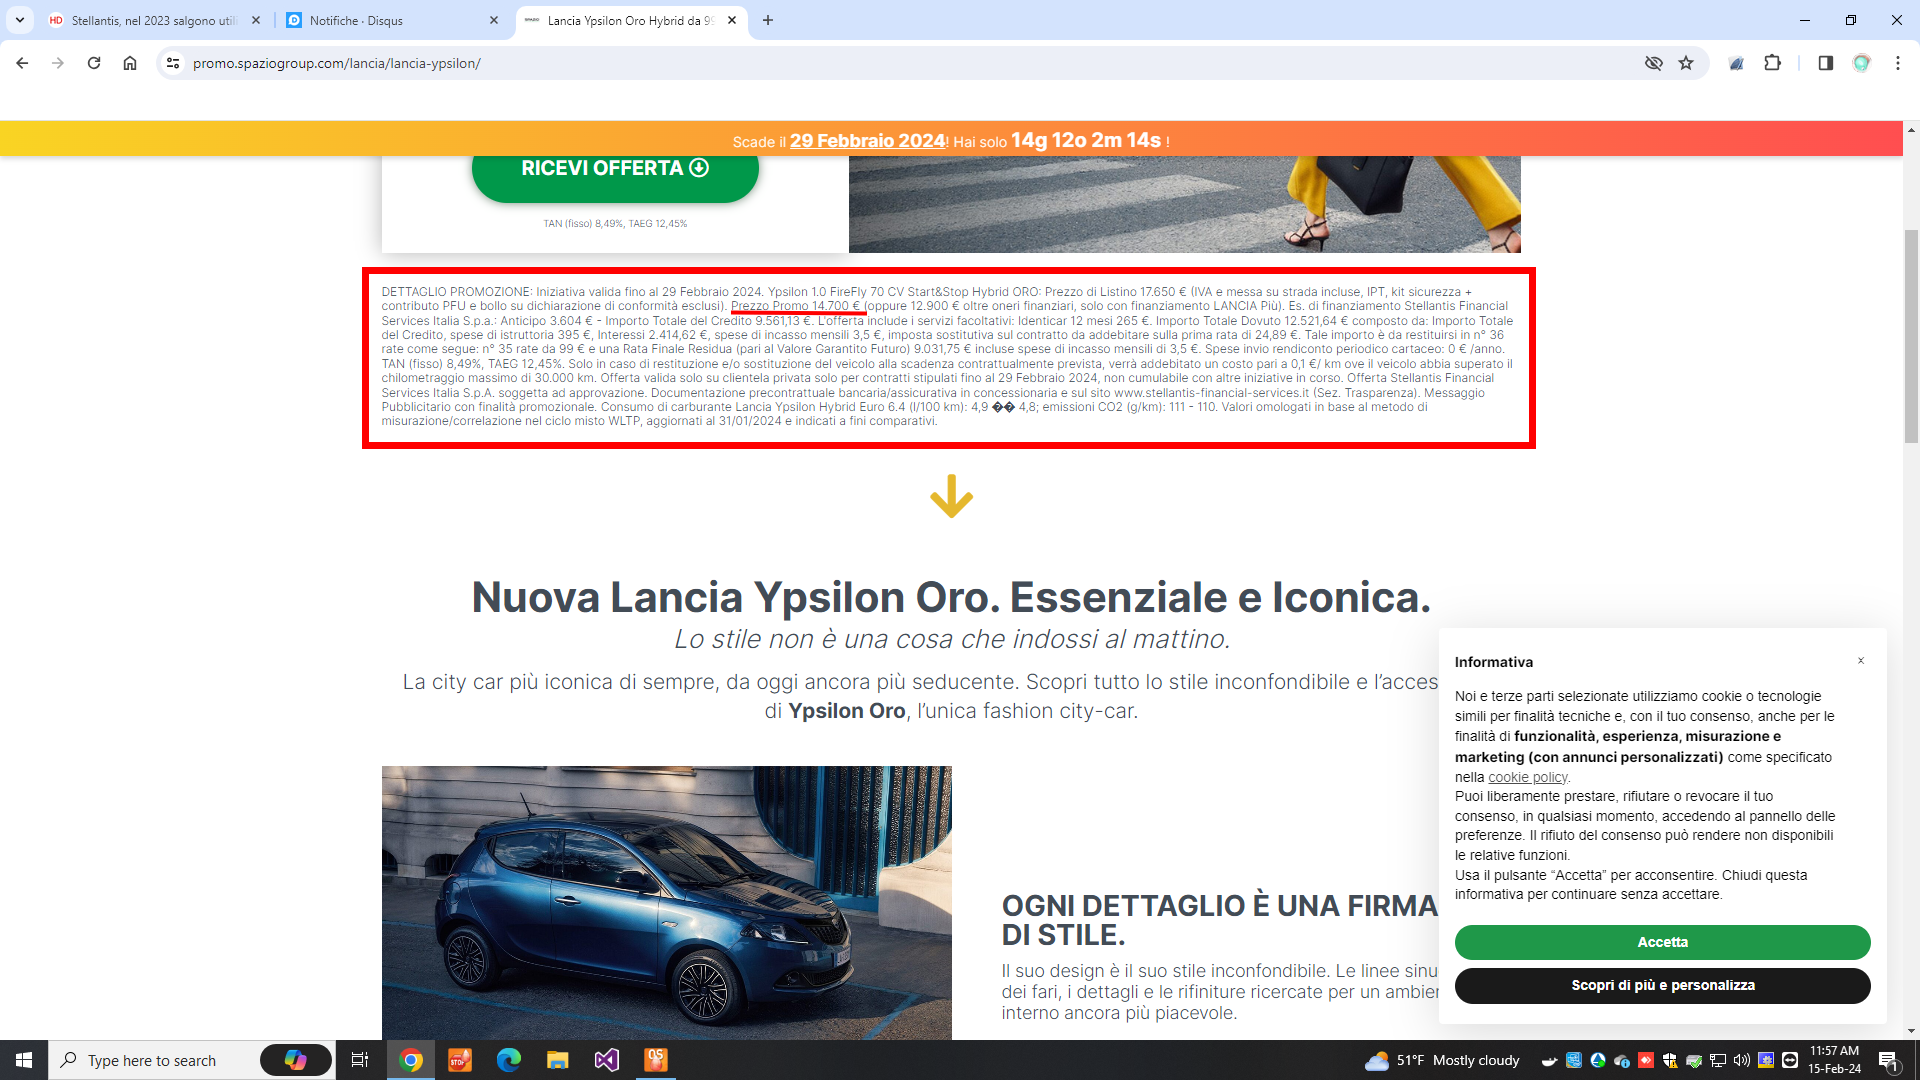The width and height of the screenshot is (1920, 1080).
Task: Accept cookies with the Accetta button
Action: click(x=1662, y=942)
